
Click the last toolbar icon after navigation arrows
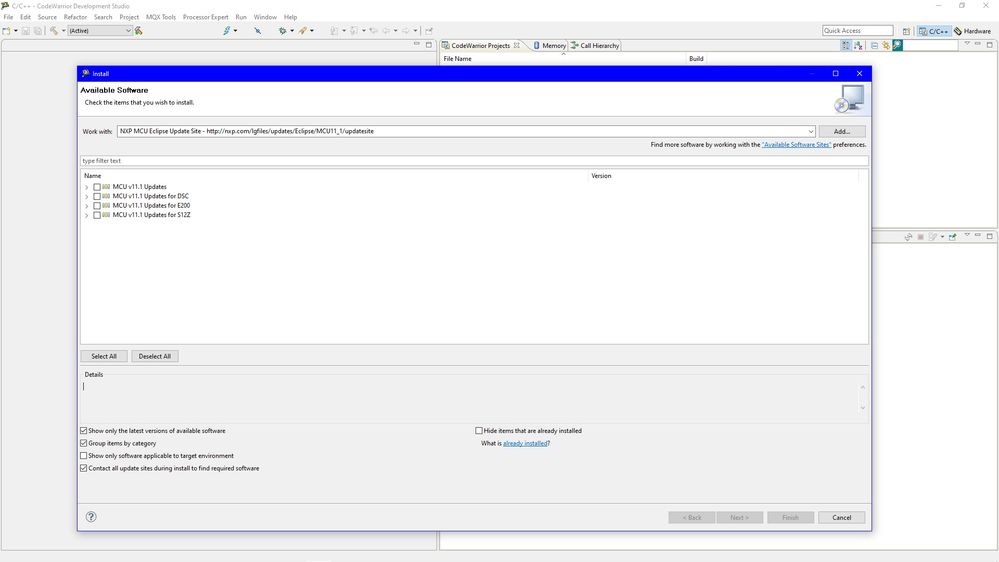pos(429,31)
